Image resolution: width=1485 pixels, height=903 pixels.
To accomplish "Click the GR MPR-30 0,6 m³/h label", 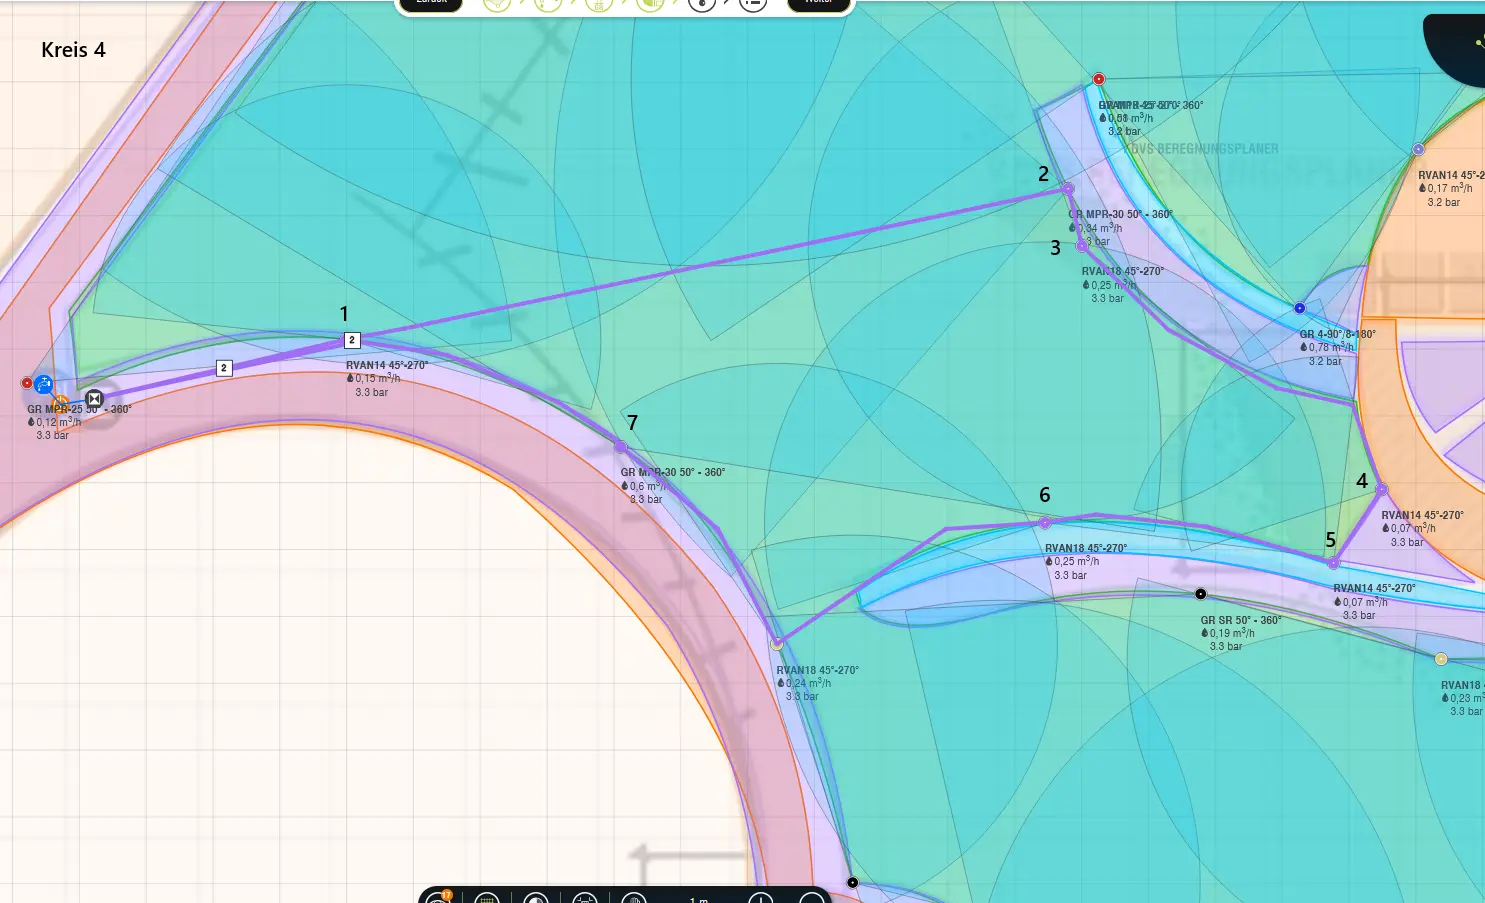I will 672,486.
